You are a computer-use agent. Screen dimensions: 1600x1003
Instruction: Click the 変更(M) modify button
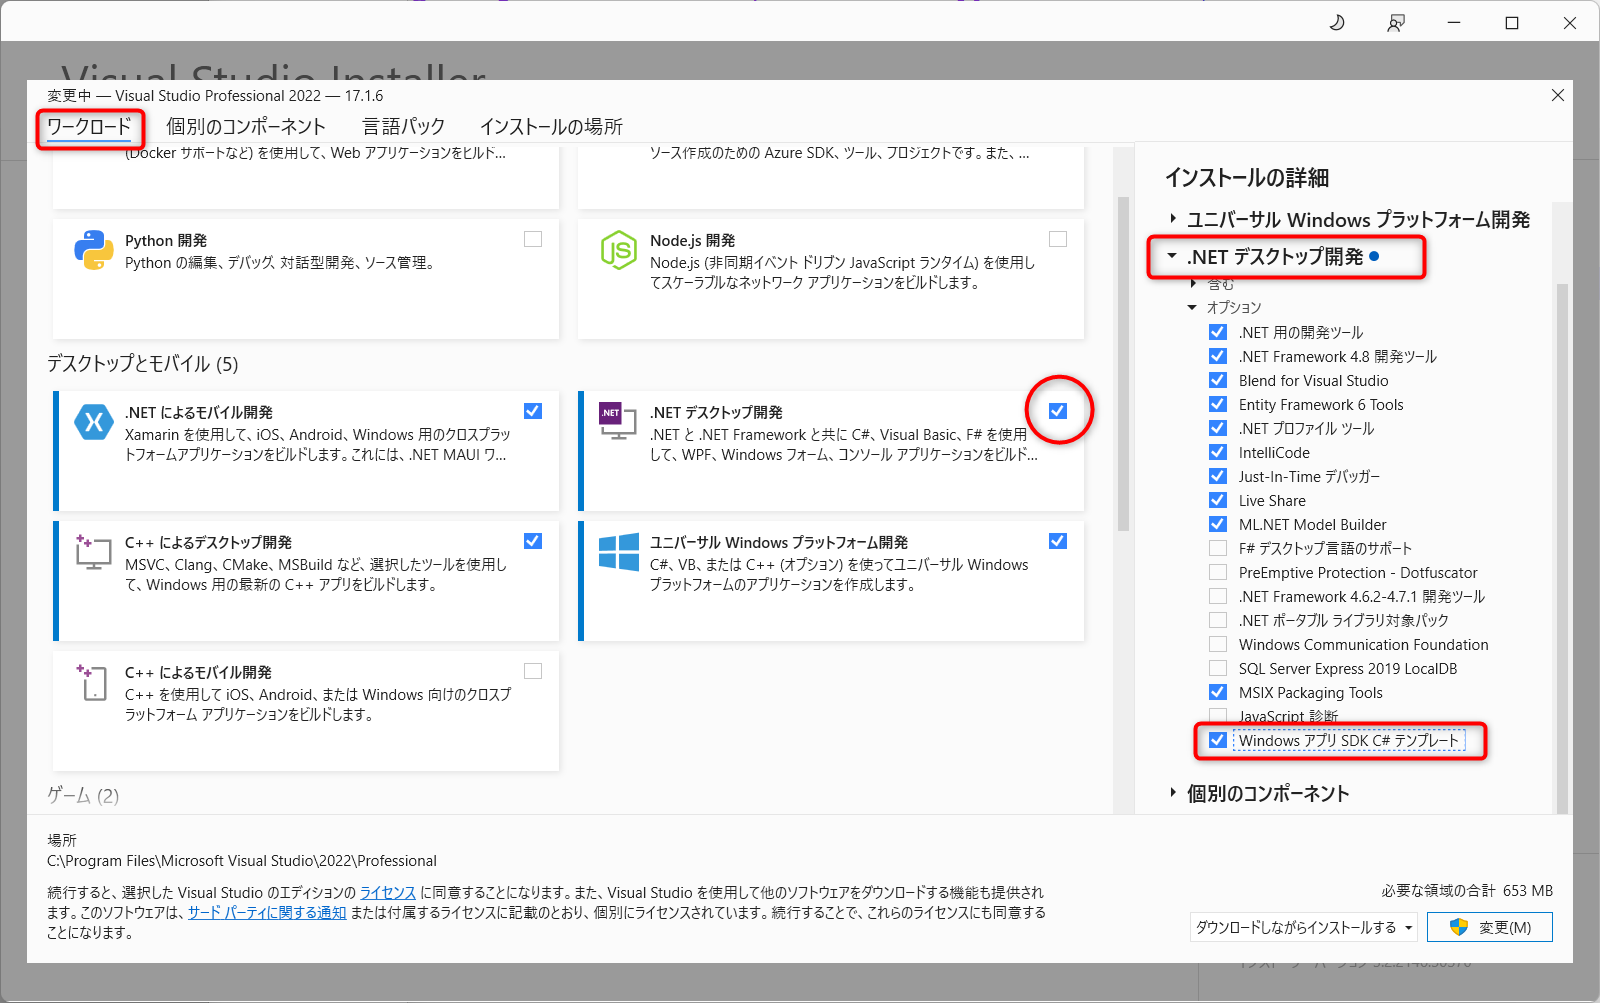pos(1490,927)
